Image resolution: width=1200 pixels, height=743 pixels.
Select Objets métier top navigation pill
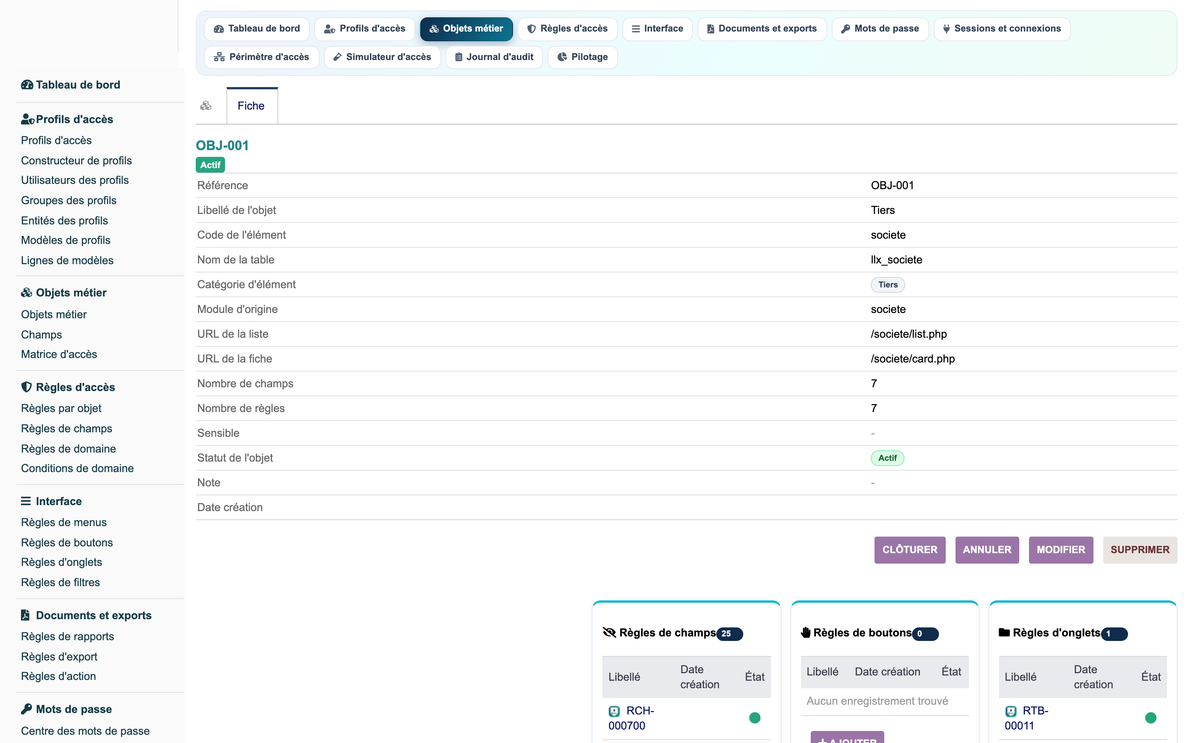point(466,29)
